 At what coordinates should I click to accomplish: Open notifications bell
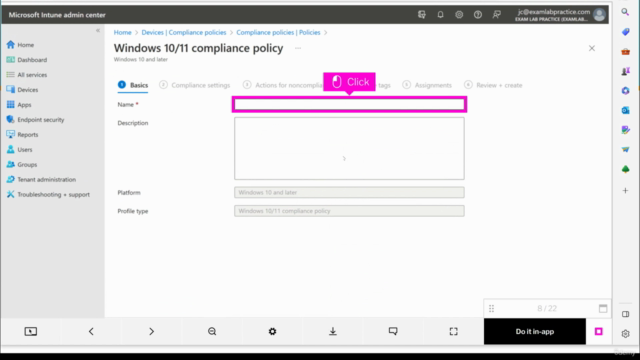440,15
